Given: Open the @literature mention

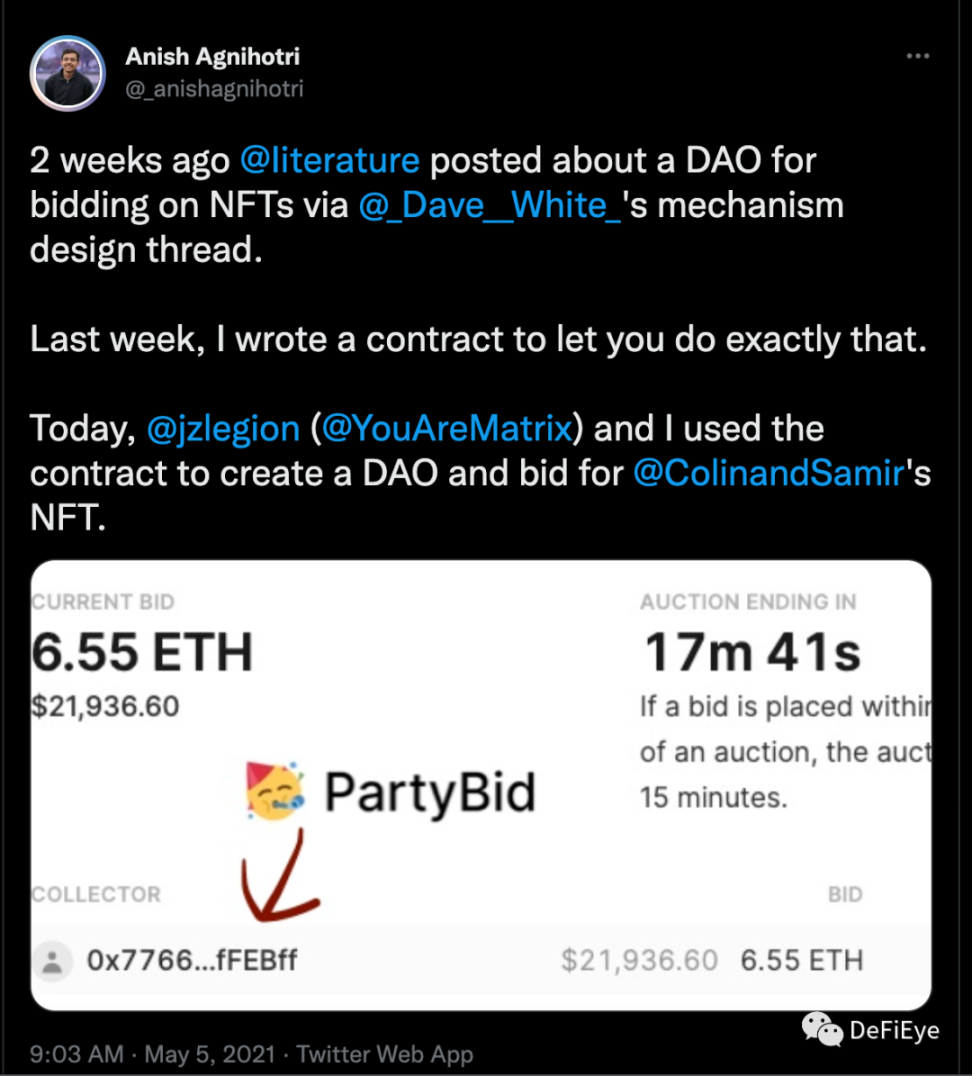Looking at the screenshot, I should click(x=329, y=160).
